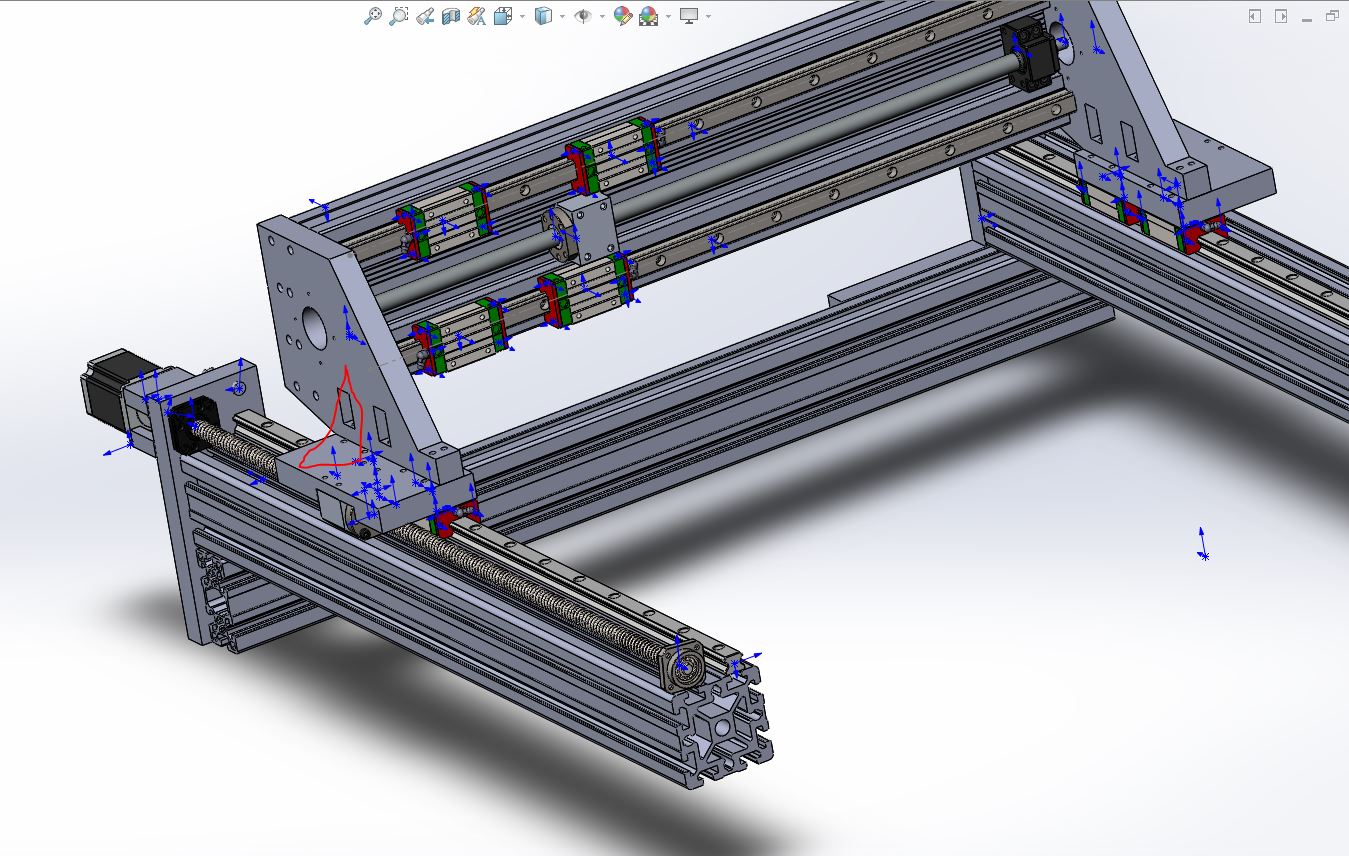Screen dimensions: 1349x856
Task: Click the Zoom to Fit icon
Action: click(373, 16)
